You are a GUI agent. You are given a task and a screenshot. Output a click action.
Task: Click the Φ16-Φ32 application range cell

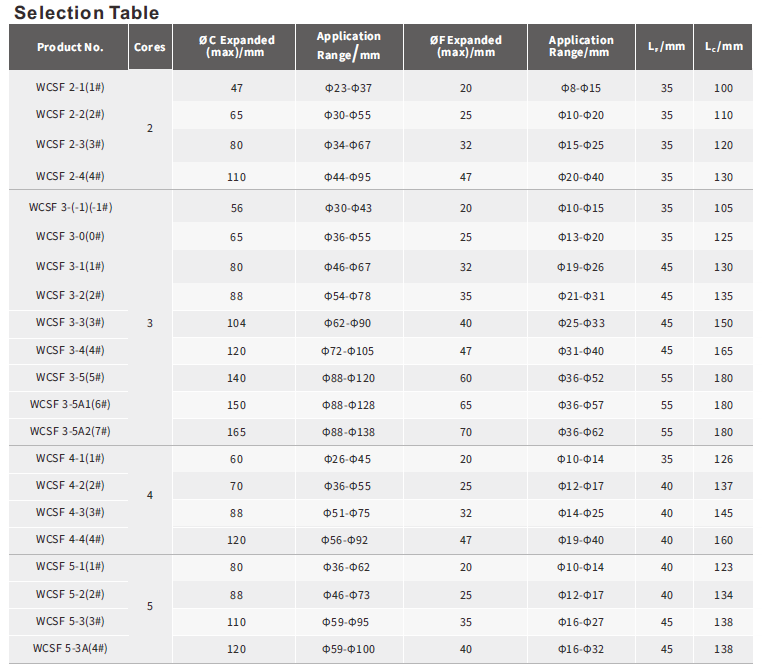coord(580,649)
